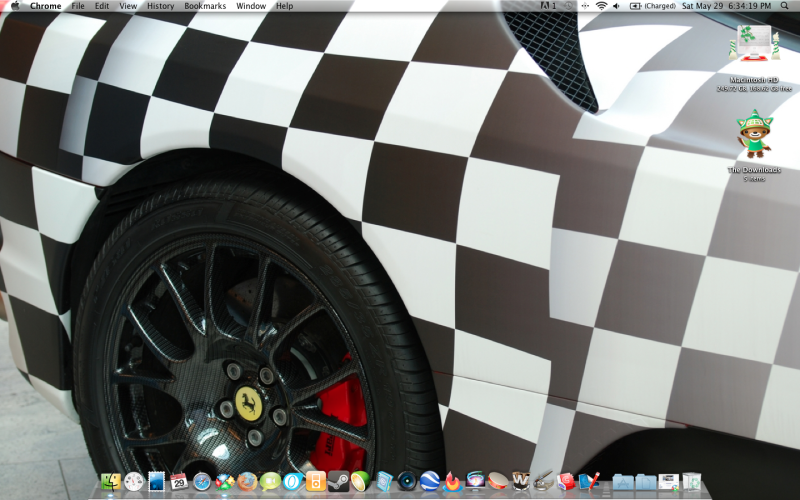Open the red C document app icon
Screen dimensions: 800x500
tap(566, 482)
